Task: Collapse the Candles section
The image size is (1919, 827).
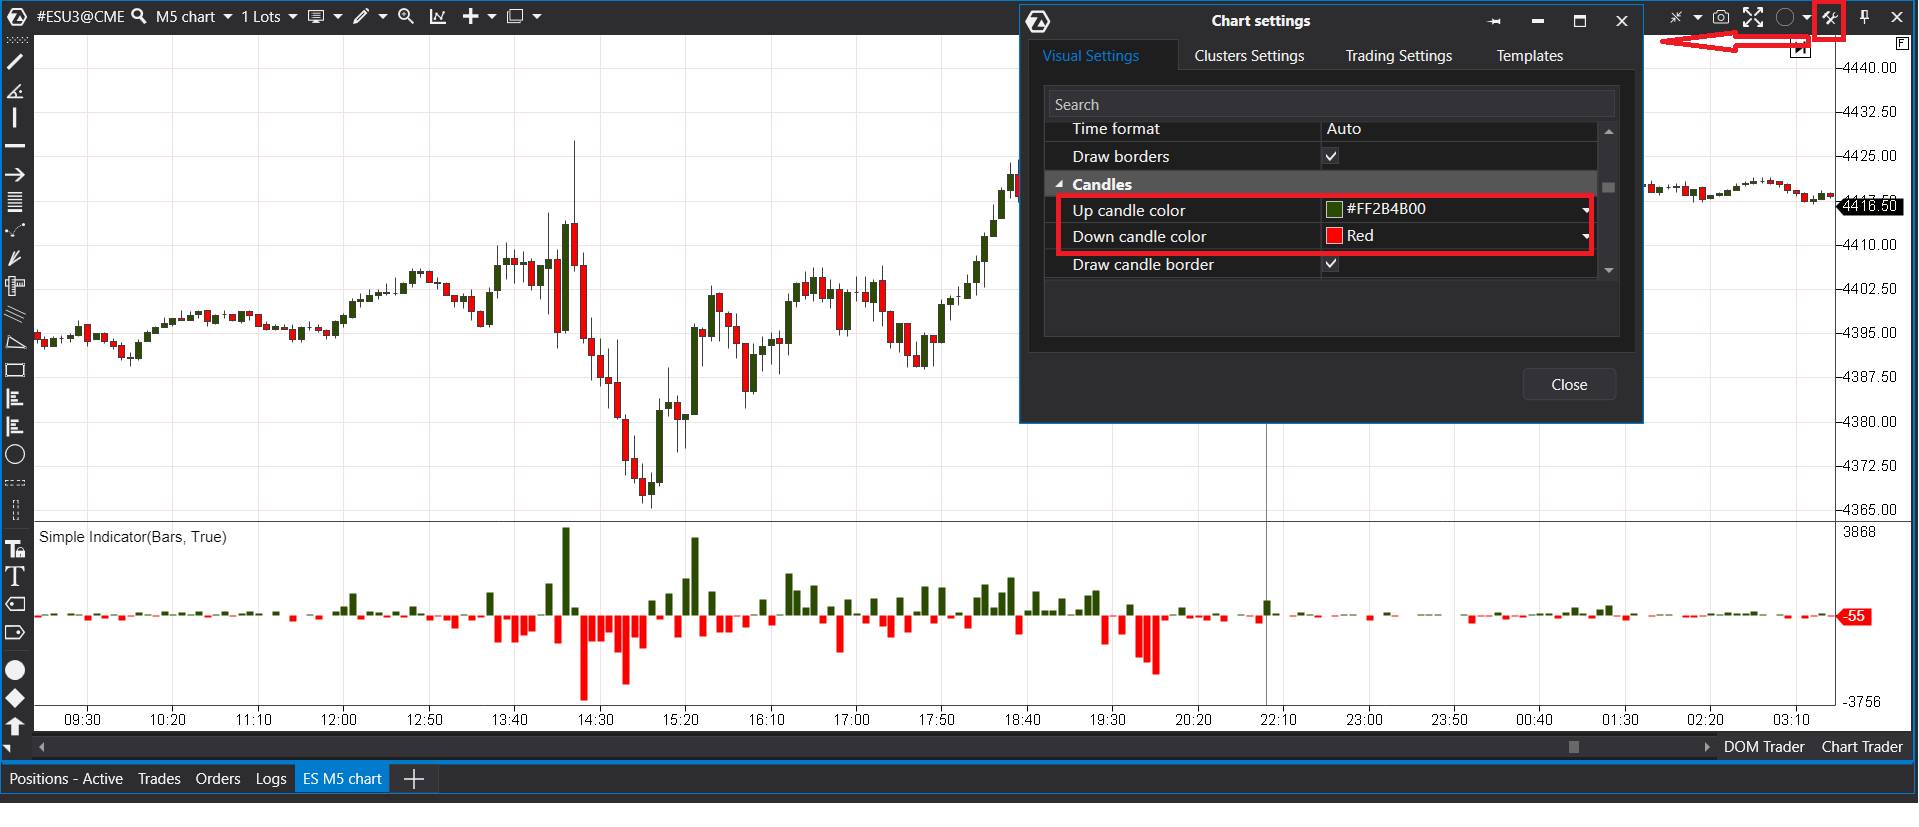Action: [x=1059, y=184]
